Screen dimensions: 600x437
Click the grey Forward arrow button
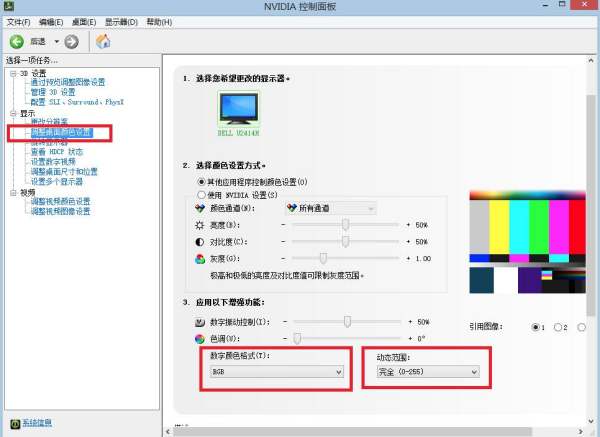(71, 42)
